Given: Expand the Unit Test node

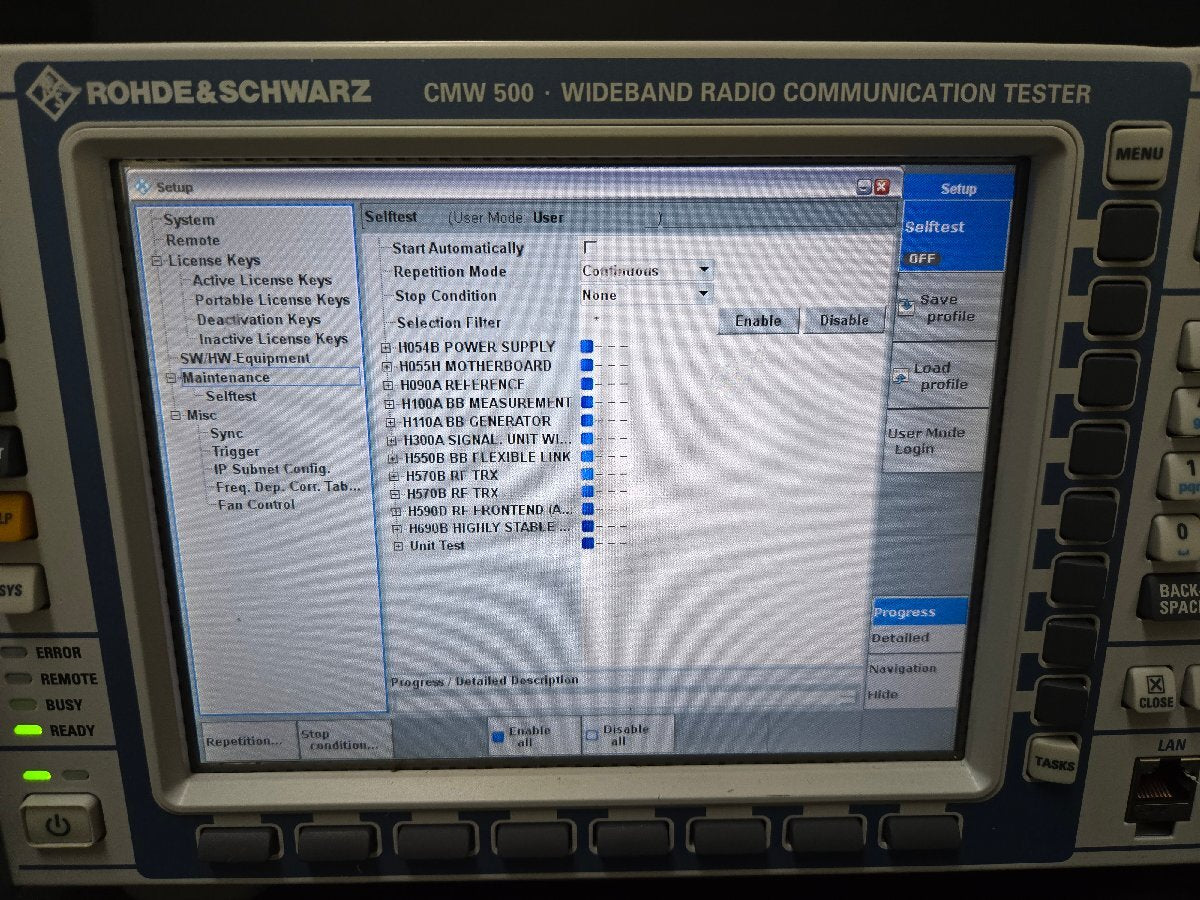Looking at the screenshot, I should click(398, 546).
